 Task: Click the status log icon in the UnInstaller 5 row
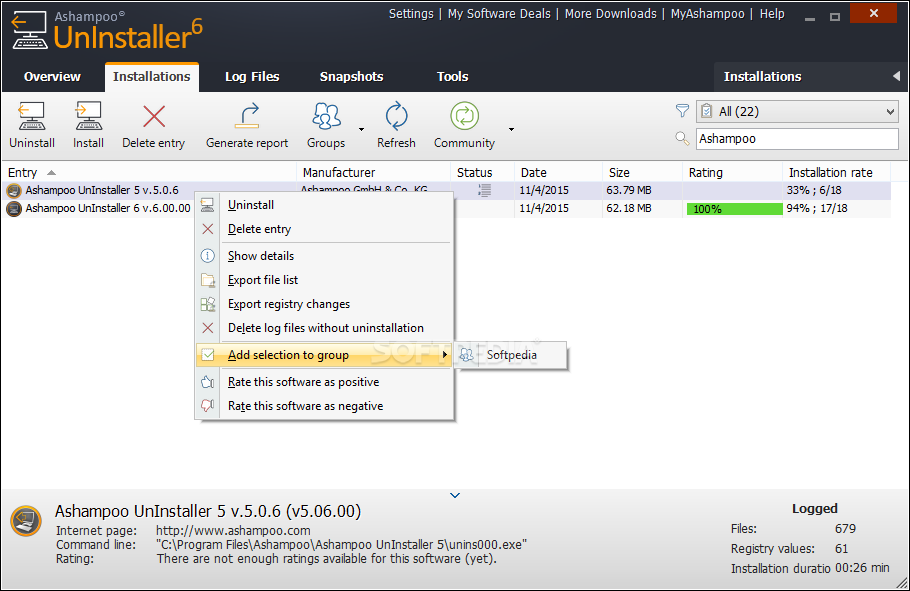(484, 190)
